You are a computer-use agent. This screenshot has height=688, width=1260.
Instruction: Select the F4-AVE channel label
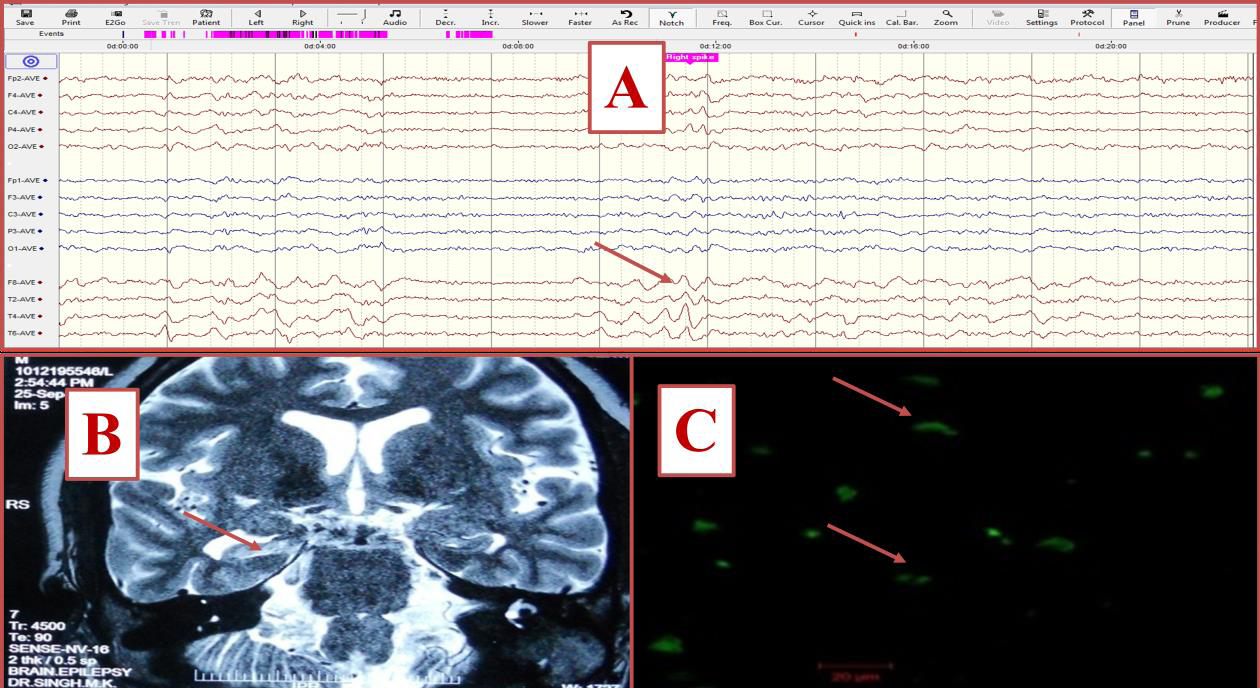[x=24, y=95]
